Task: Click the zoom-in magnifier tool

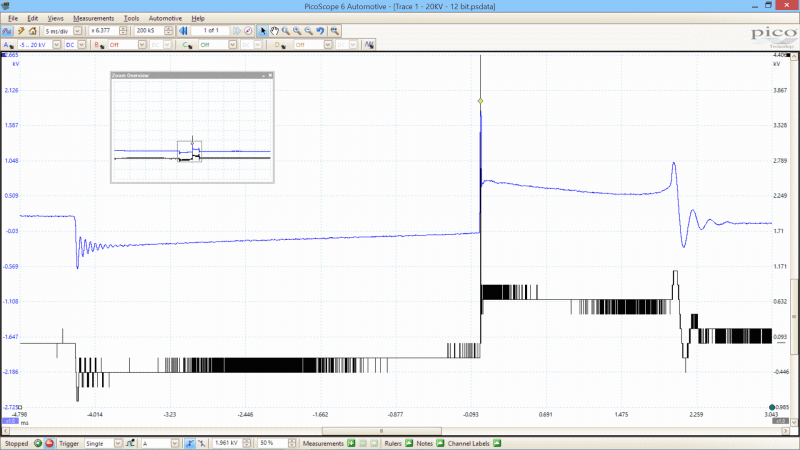Action: click(297, 31)
